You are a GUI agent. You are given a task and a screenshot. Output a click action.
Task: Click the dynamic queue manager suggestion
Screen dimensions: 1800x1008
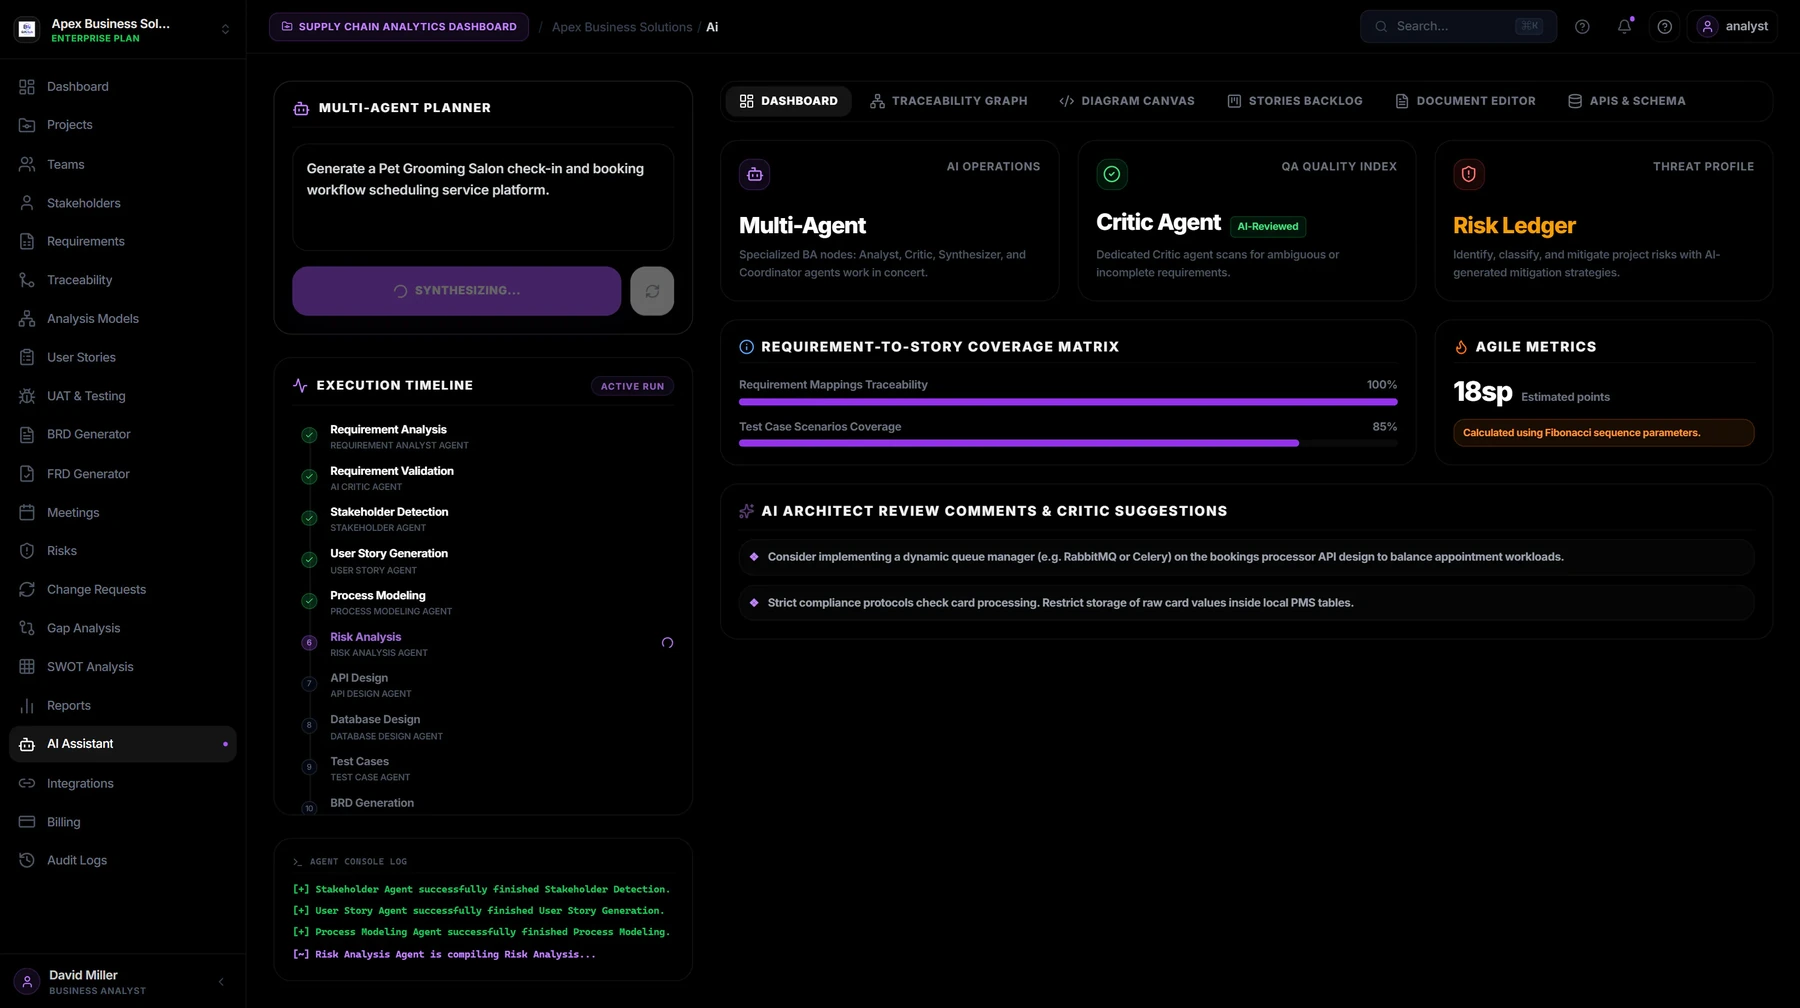[x=1247, y=557]
